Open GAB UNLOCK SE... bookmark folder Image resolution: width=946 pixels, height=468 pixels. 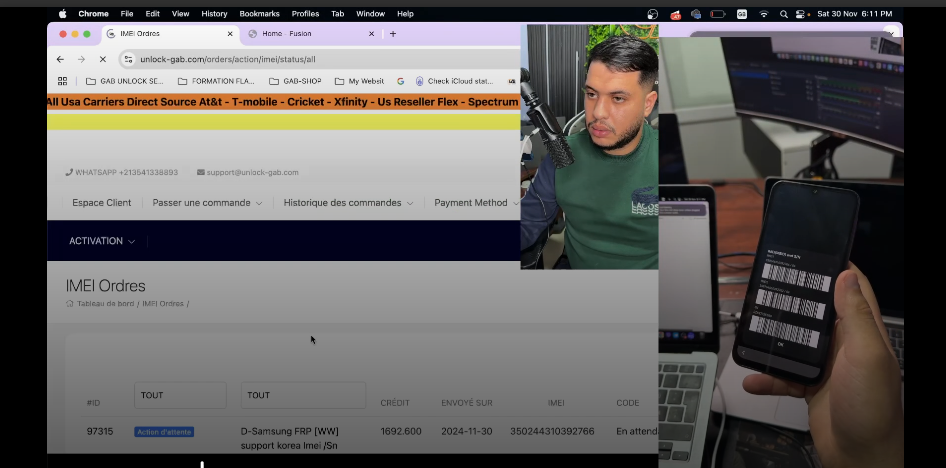pos(125,81)
